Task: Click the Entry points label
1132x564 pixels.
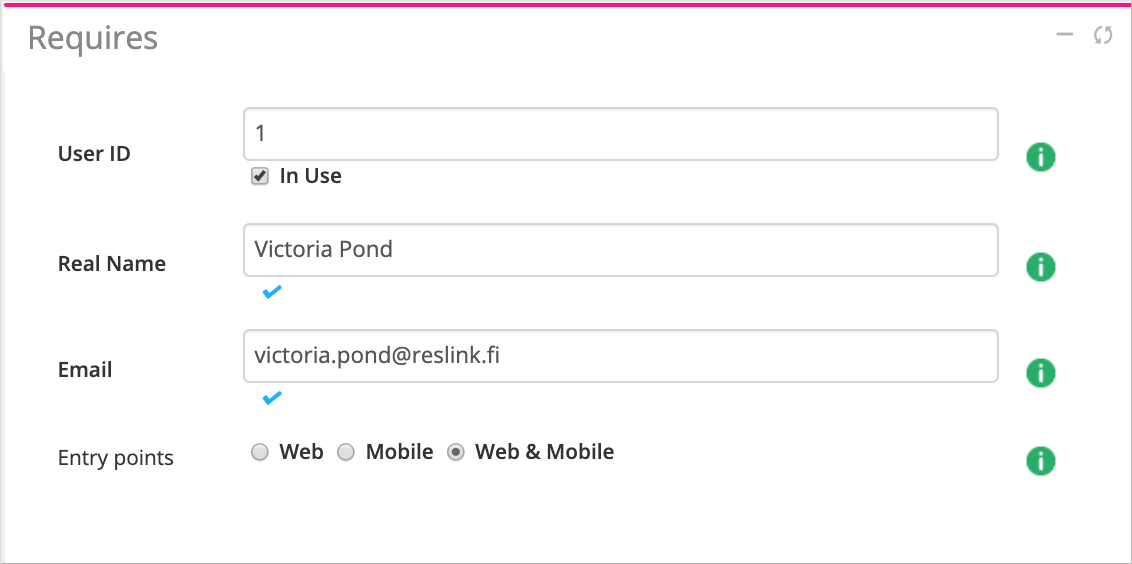Action: click(116, 458)
